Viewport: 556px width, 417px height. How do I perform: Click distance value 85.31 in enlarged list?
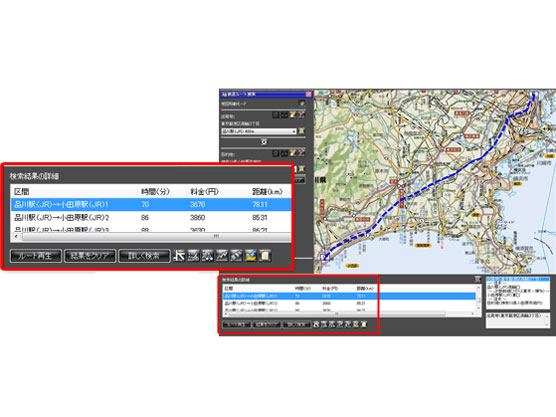[260, 217]
